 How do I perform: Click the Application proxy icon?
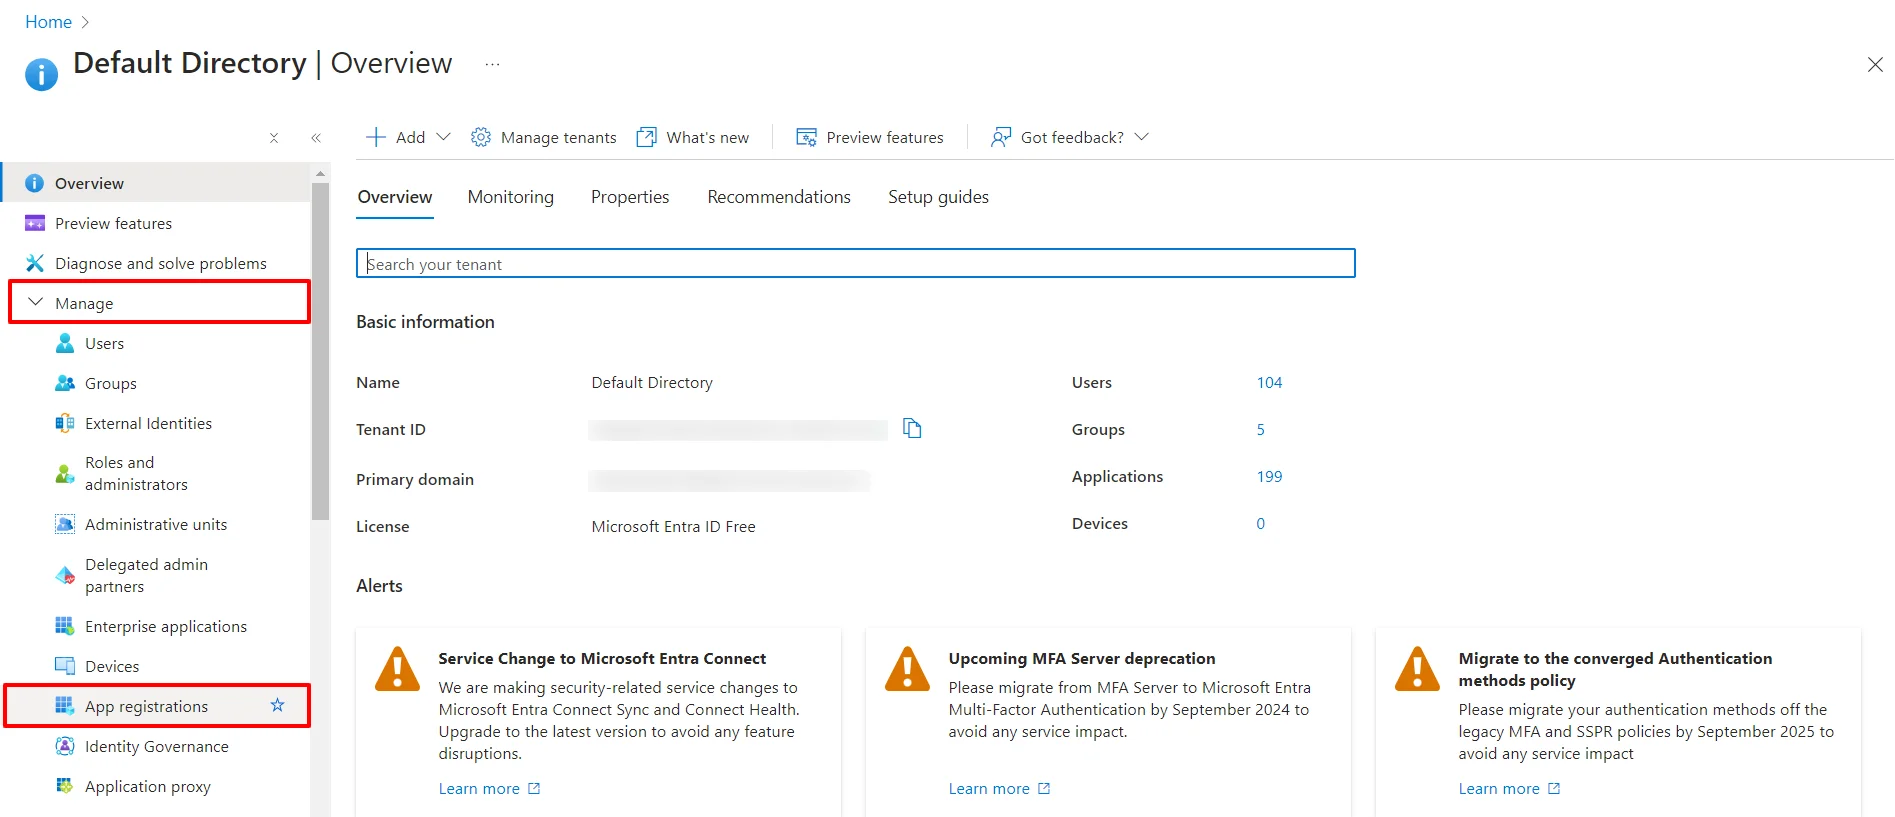[65, 786]
